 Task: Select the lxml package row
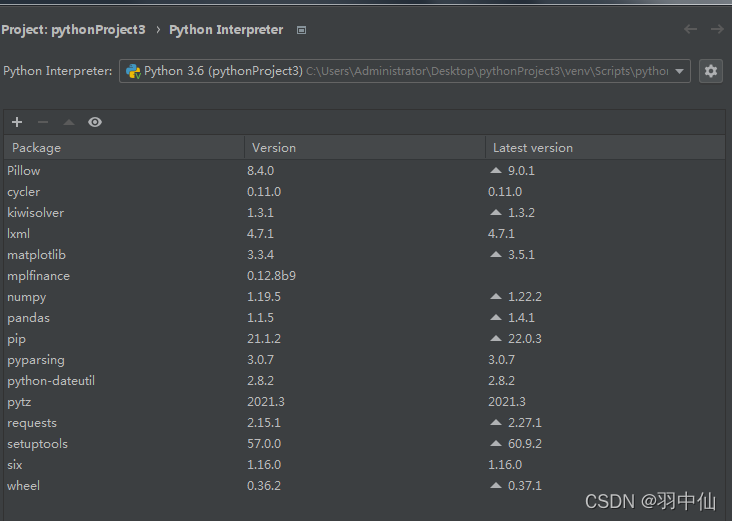click(365, 234)
